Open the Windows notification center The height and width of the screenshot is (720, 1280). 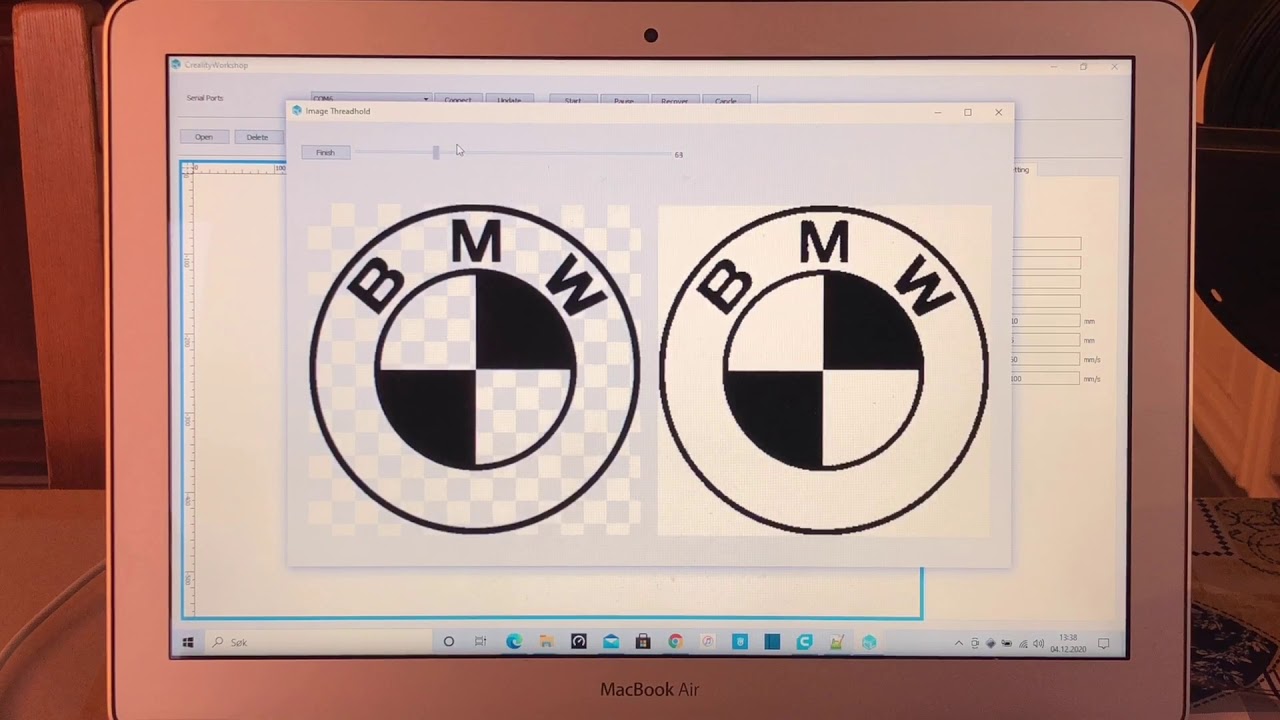click(1104, 643)
